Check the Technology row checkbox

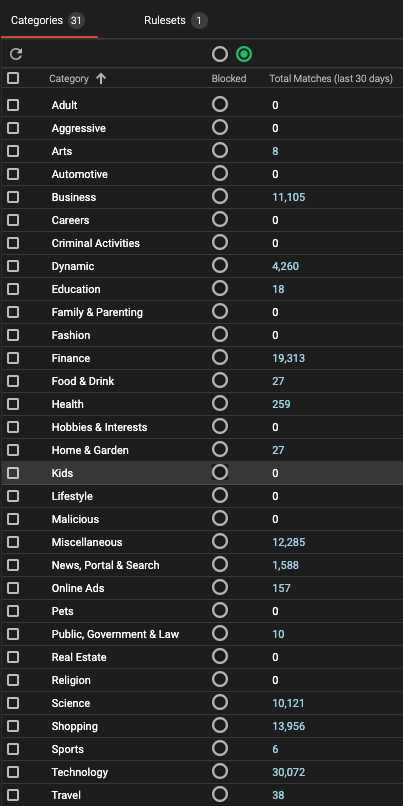point(13,772)
